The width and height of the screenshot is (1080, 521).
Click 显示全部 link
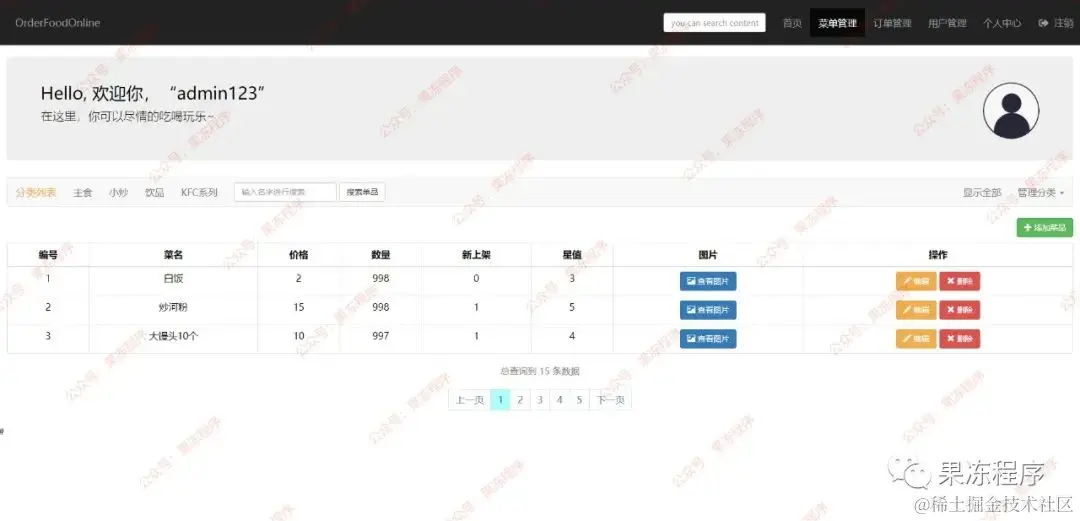982,192
